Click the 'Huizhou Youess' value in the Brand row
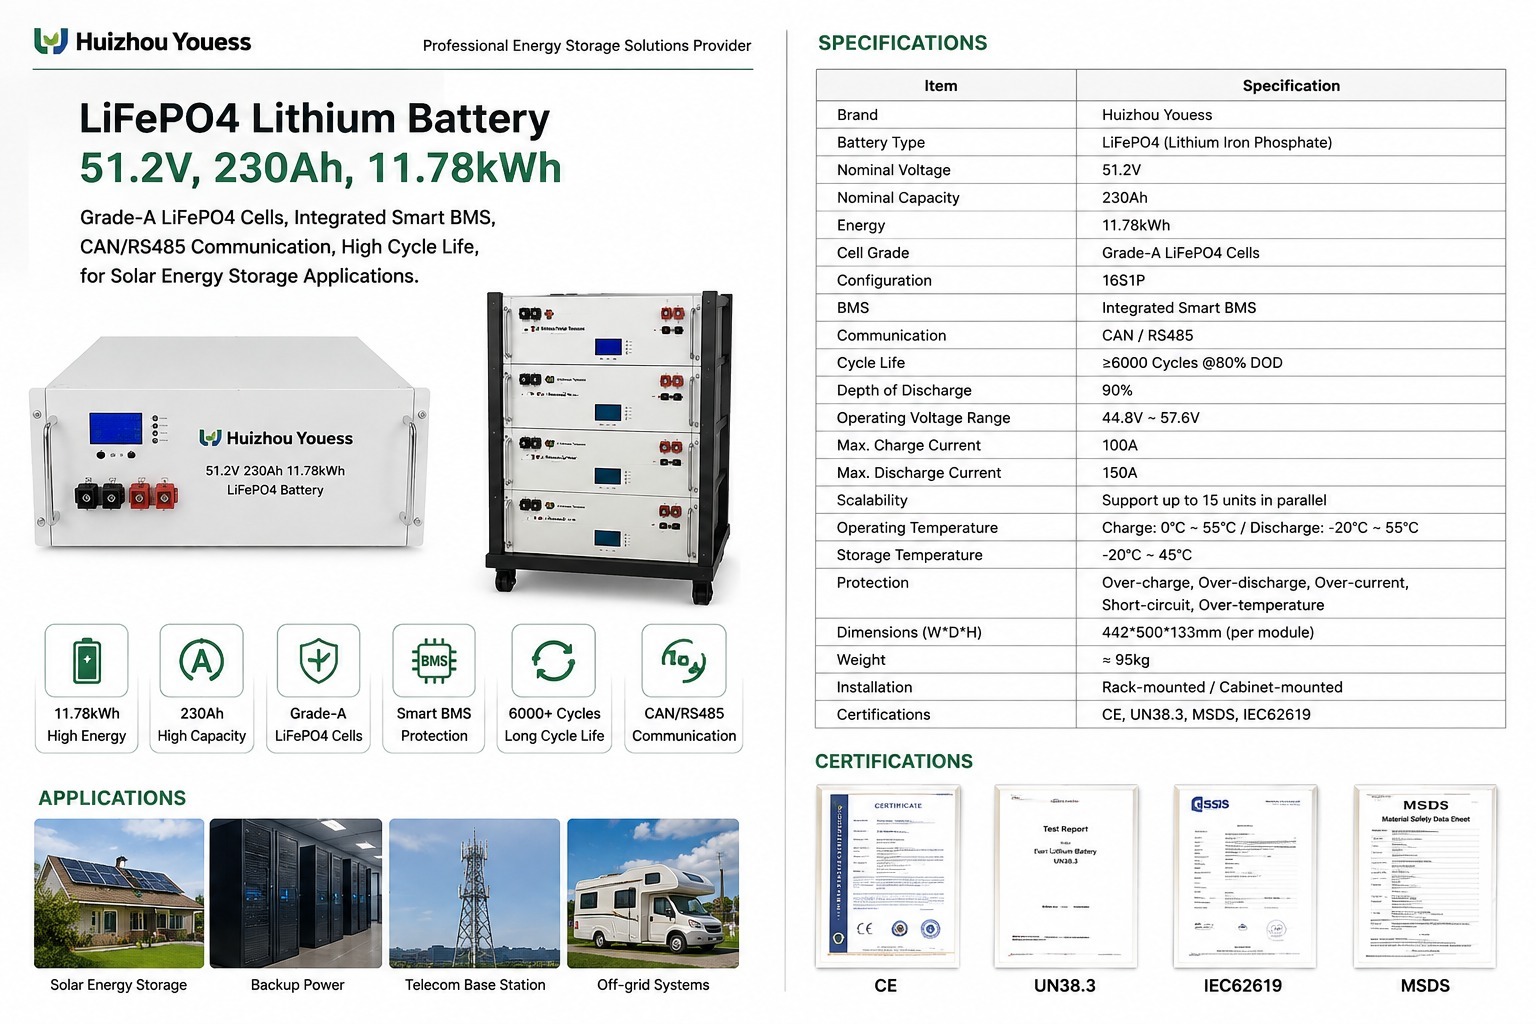 point(1157,115)
